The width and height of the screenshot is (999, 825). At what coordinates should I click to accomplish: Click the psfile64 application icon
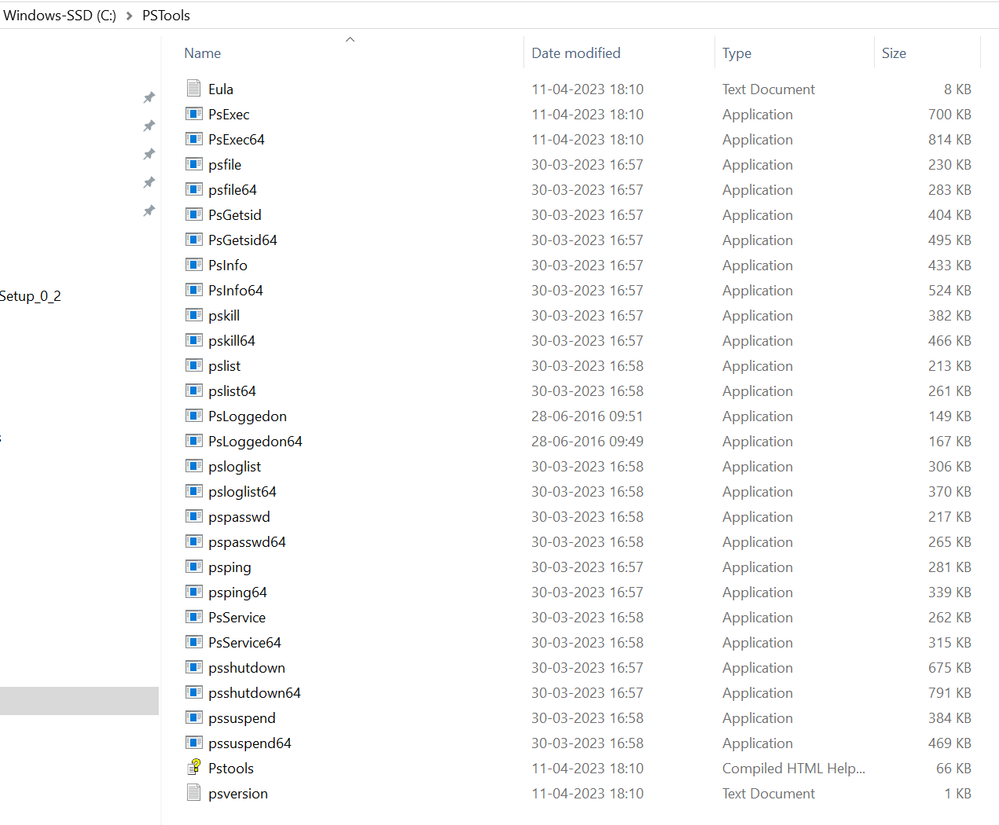point(194,189)
